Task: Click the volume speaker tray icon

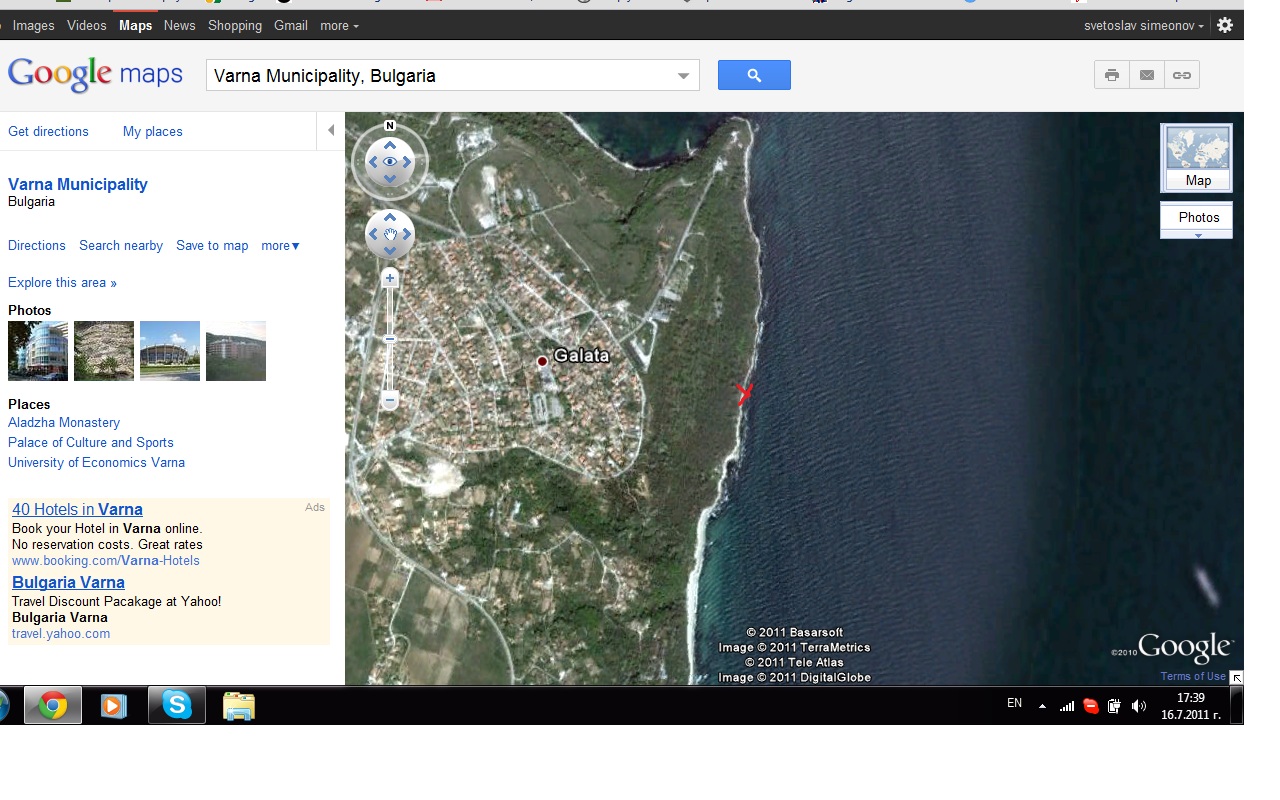Action: click(1138, 706)
